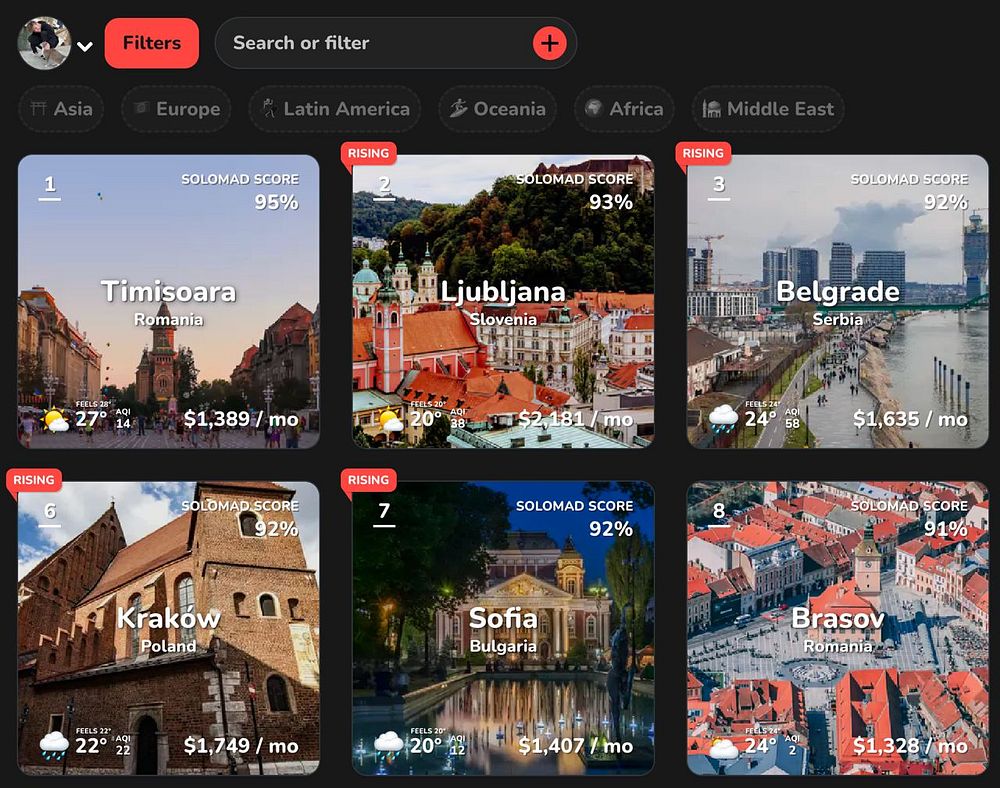The height and width of the screenshot is (788, 1000).
Task: Open the Belgrade city card
Action: click(x=837, y=302)
